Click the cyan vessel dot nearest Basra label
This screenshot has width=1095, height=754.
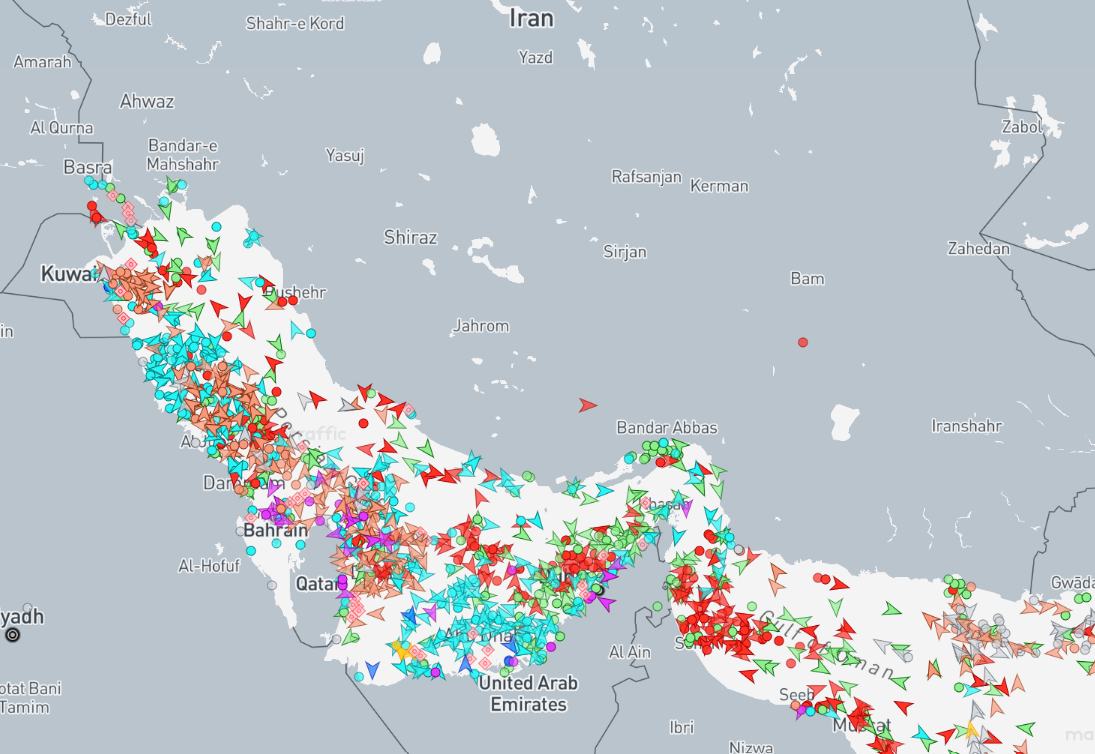pos(91,182)
